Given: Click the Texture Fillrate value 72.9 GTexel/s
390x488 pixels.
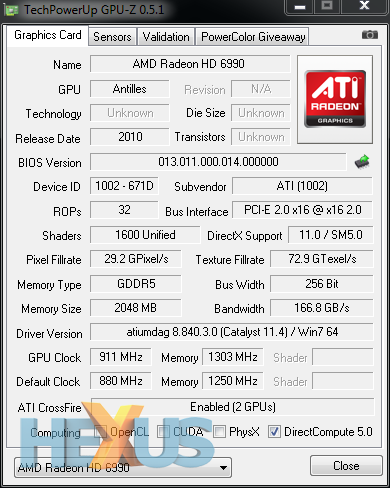Looking at the screenshot, I should coord(322,259).
